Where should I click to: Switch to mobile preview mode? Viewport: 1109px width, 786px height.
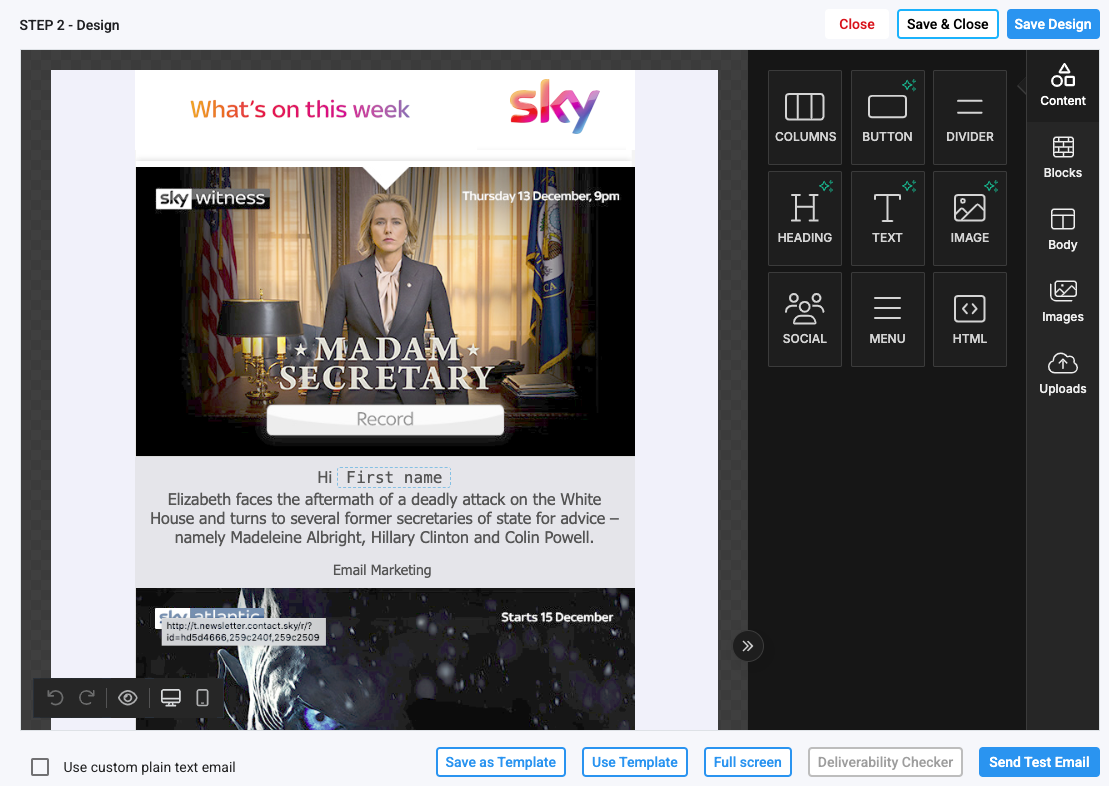pos(202,698)
